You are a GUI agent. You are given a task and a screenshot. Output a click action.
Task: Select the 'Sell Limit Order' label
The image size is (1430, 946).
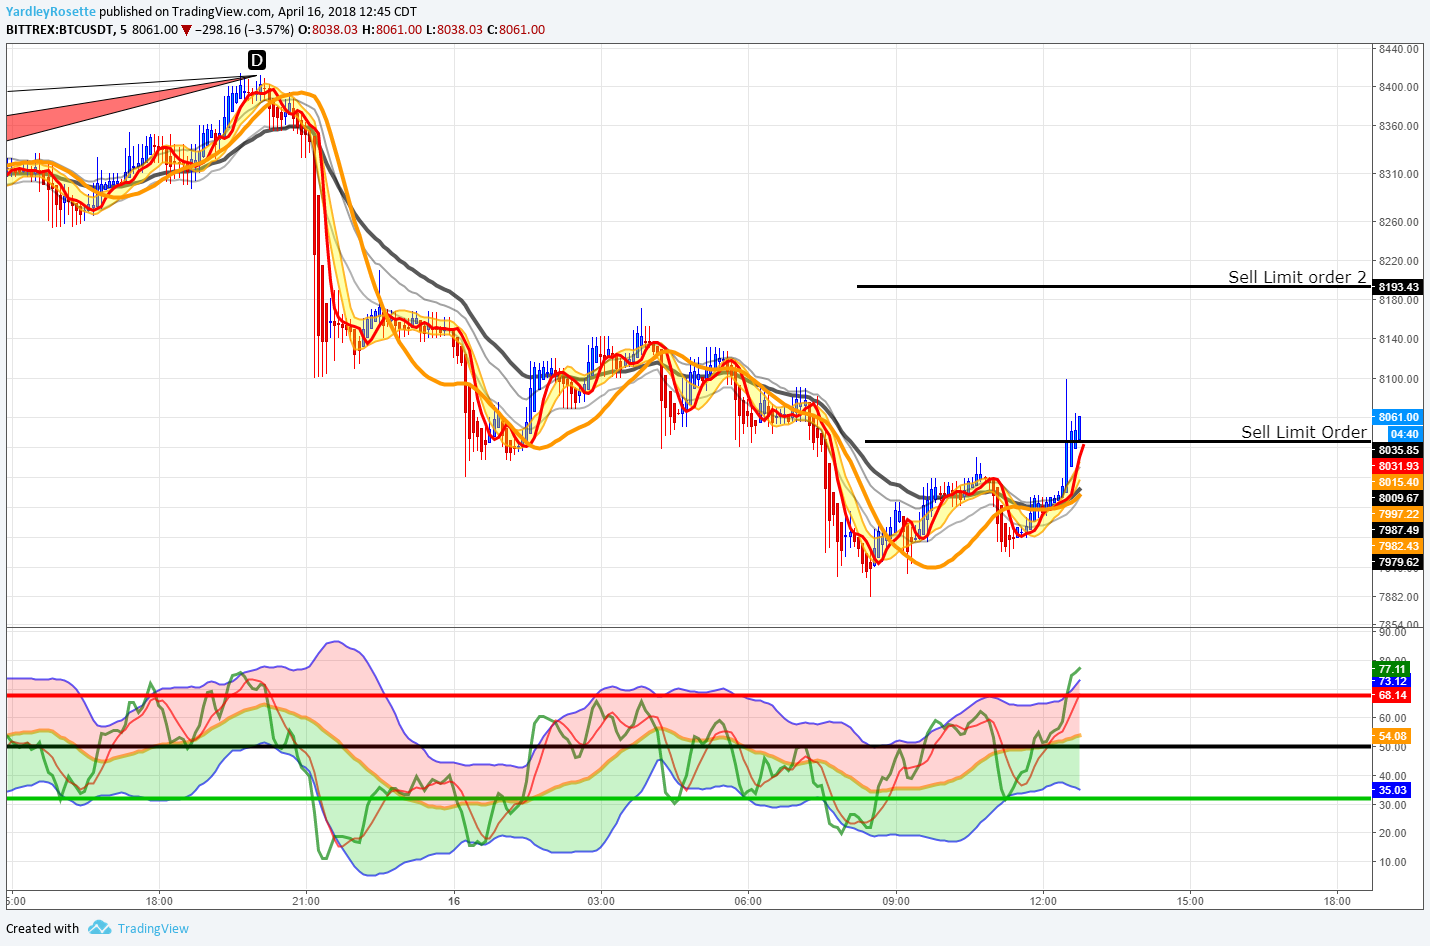[1304, 432]
